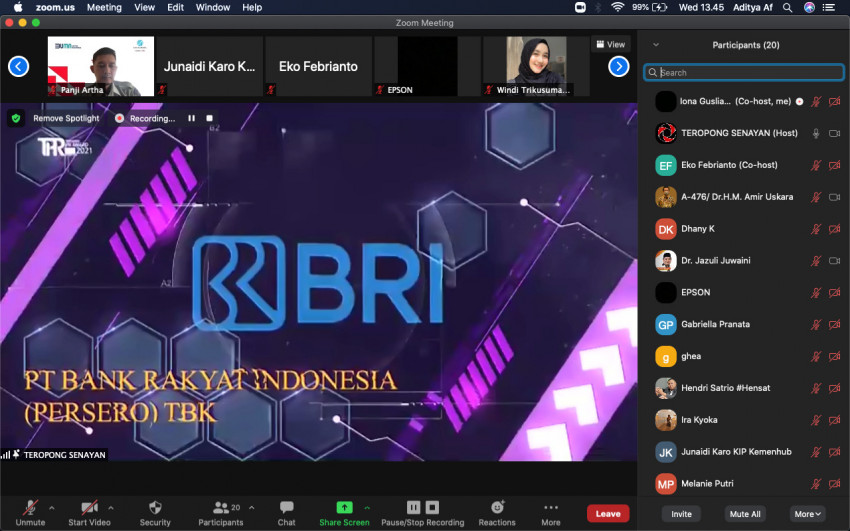Select participant Melanie Putri in list
Image resolution: width=850 pixels, height=531 pixels.
pyautogui.click(x=744, y=484)
